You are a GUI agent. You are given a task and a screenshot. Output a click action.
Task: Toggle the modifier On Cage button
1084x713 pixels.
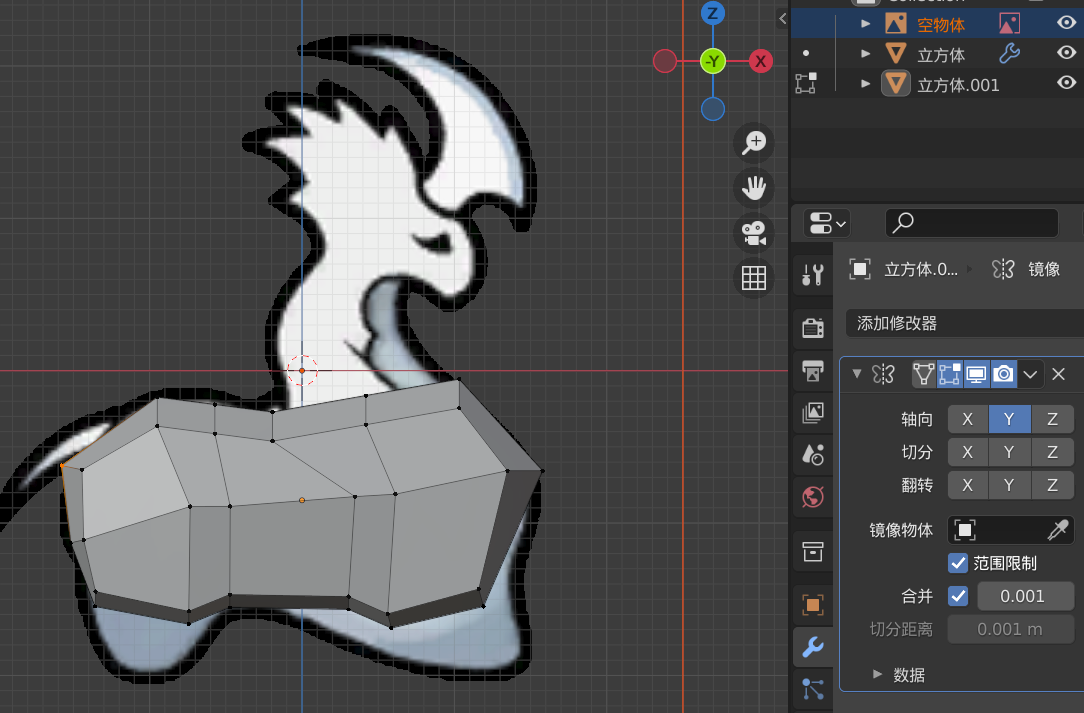923,374
